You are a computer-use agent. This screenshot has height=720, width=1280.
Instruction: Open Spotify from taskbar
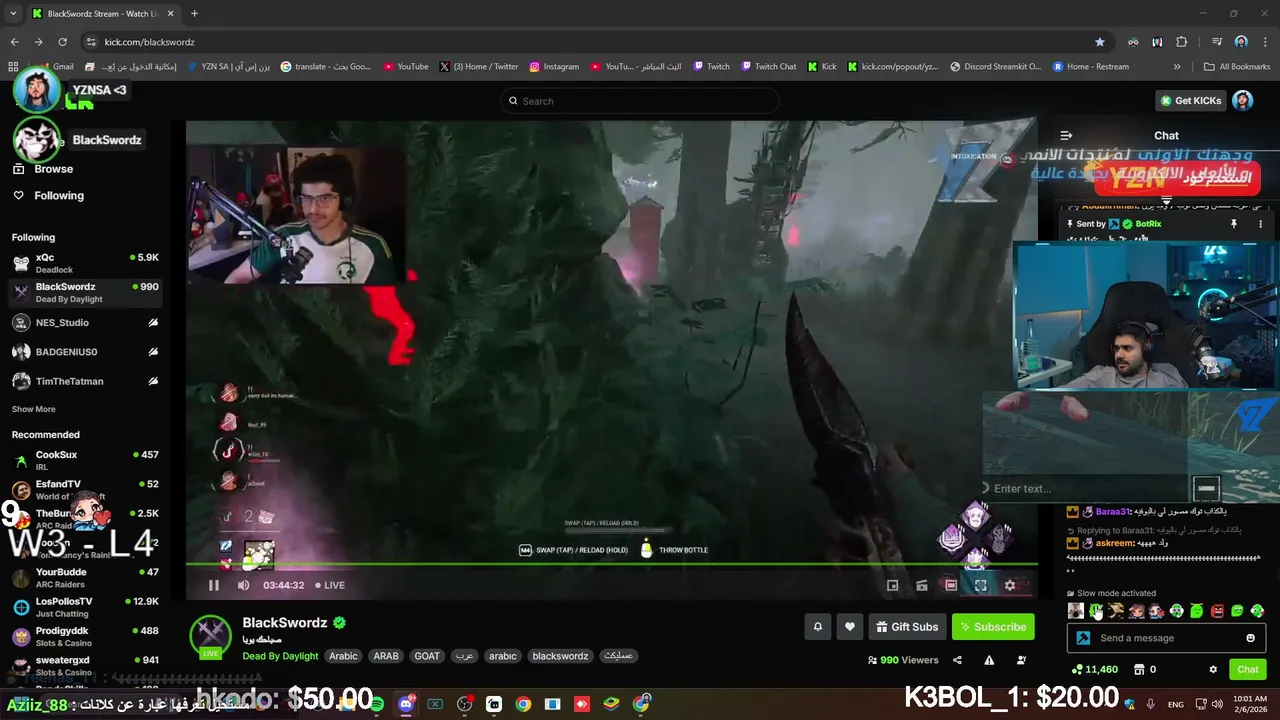click(x=376, y=704)
